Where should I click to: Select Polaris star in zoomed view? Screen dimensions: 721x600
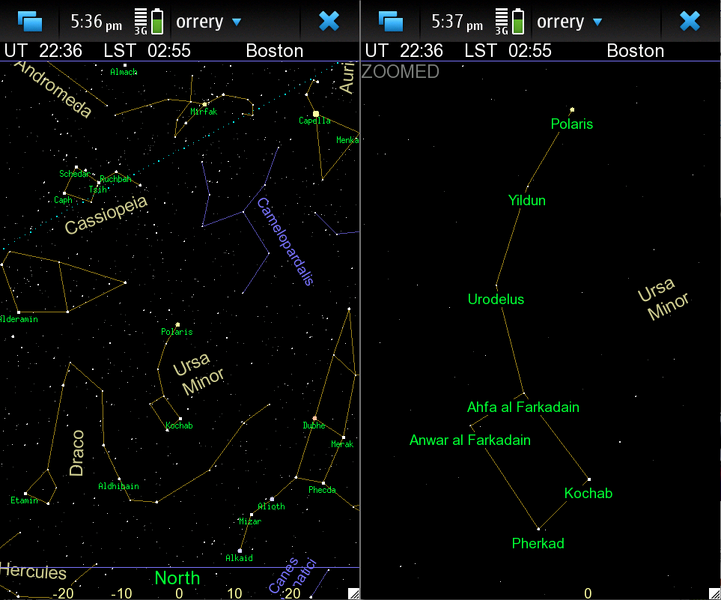572,110
